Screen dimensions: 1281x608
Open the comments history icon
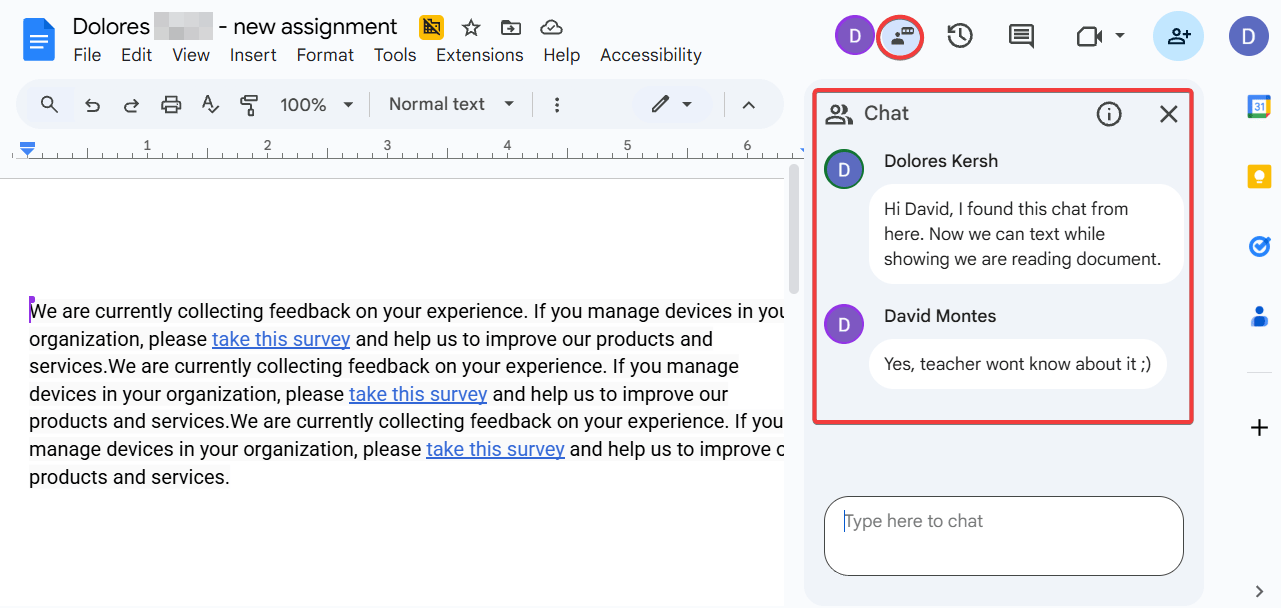click(x=1021, y=37)
